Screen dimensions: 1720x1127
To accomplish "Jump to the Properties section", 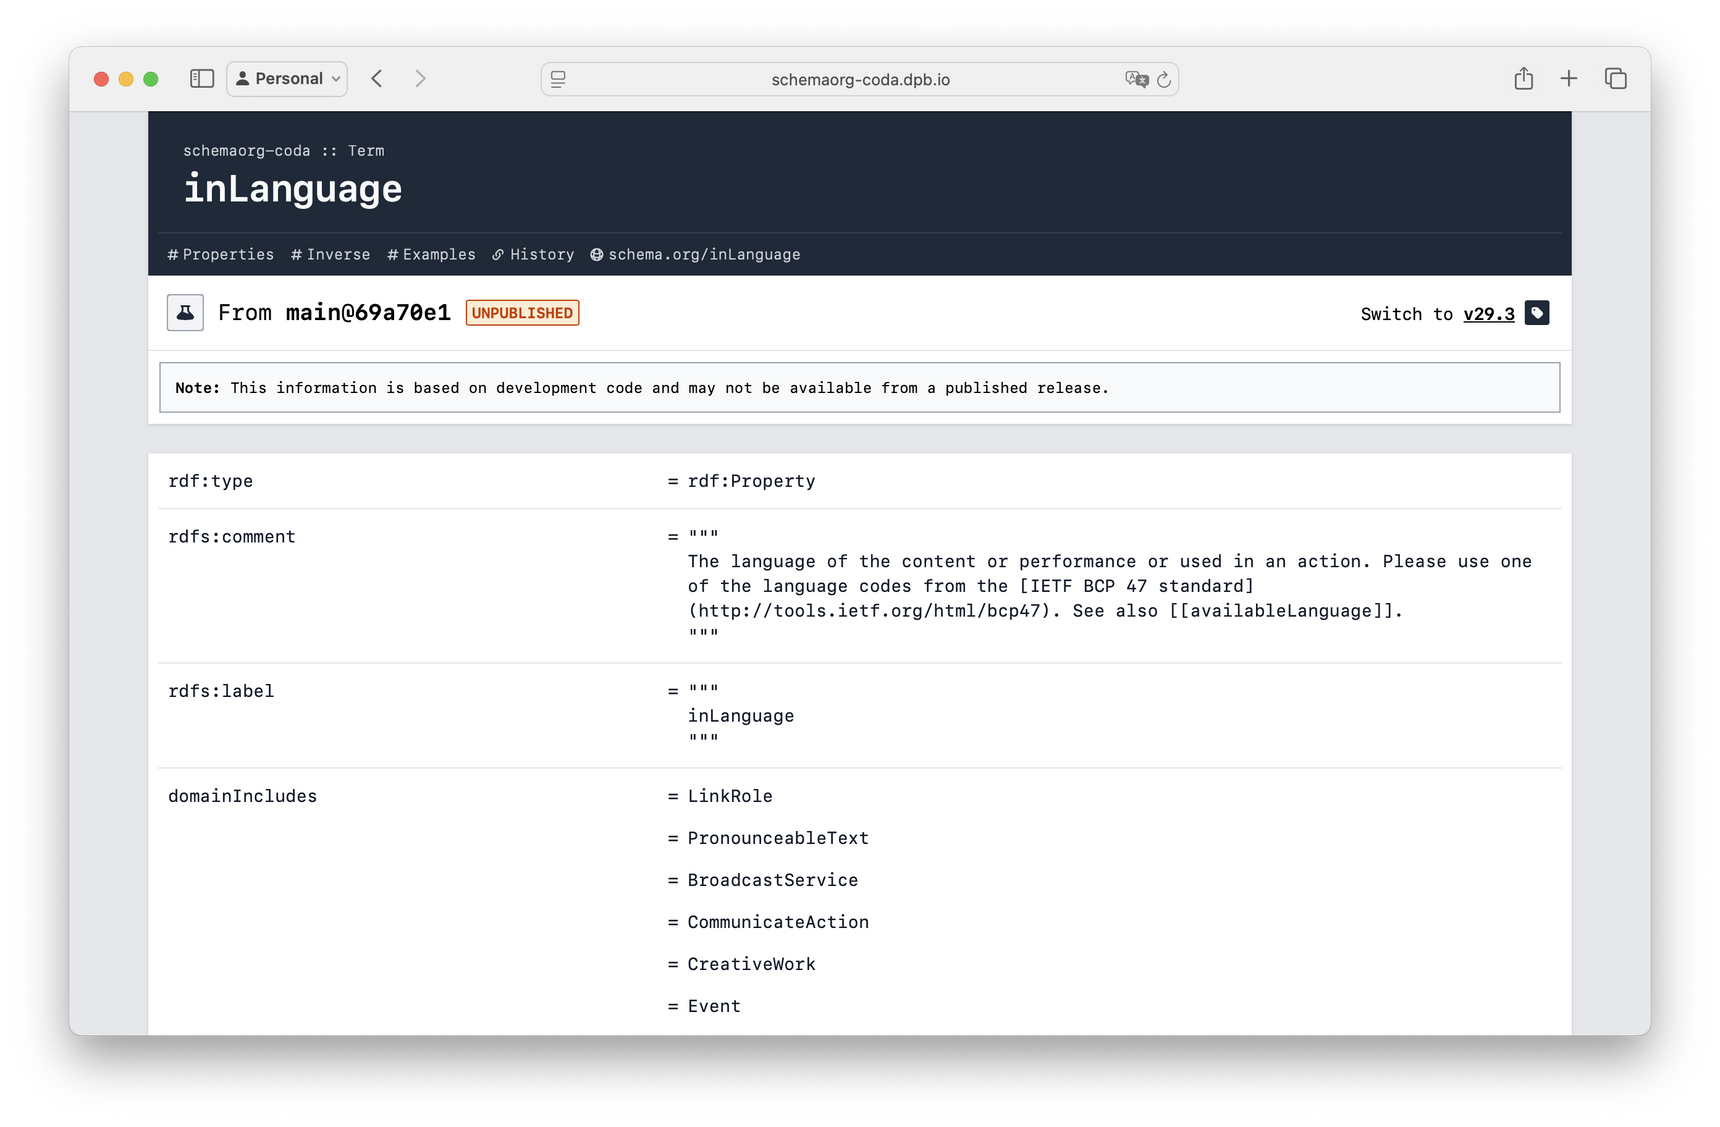I will click(x=221, y=254).
